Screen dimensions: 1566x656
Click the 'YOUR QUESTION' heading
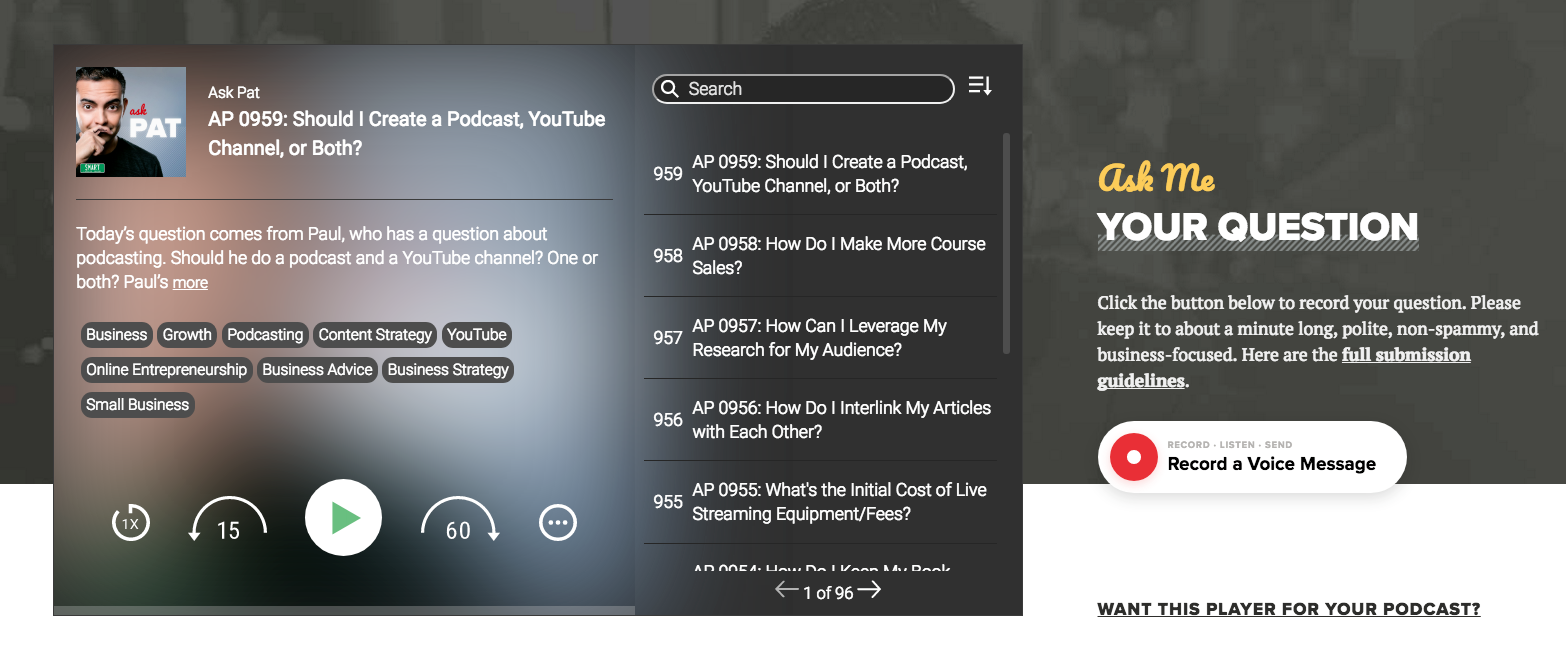(1257, 228)
